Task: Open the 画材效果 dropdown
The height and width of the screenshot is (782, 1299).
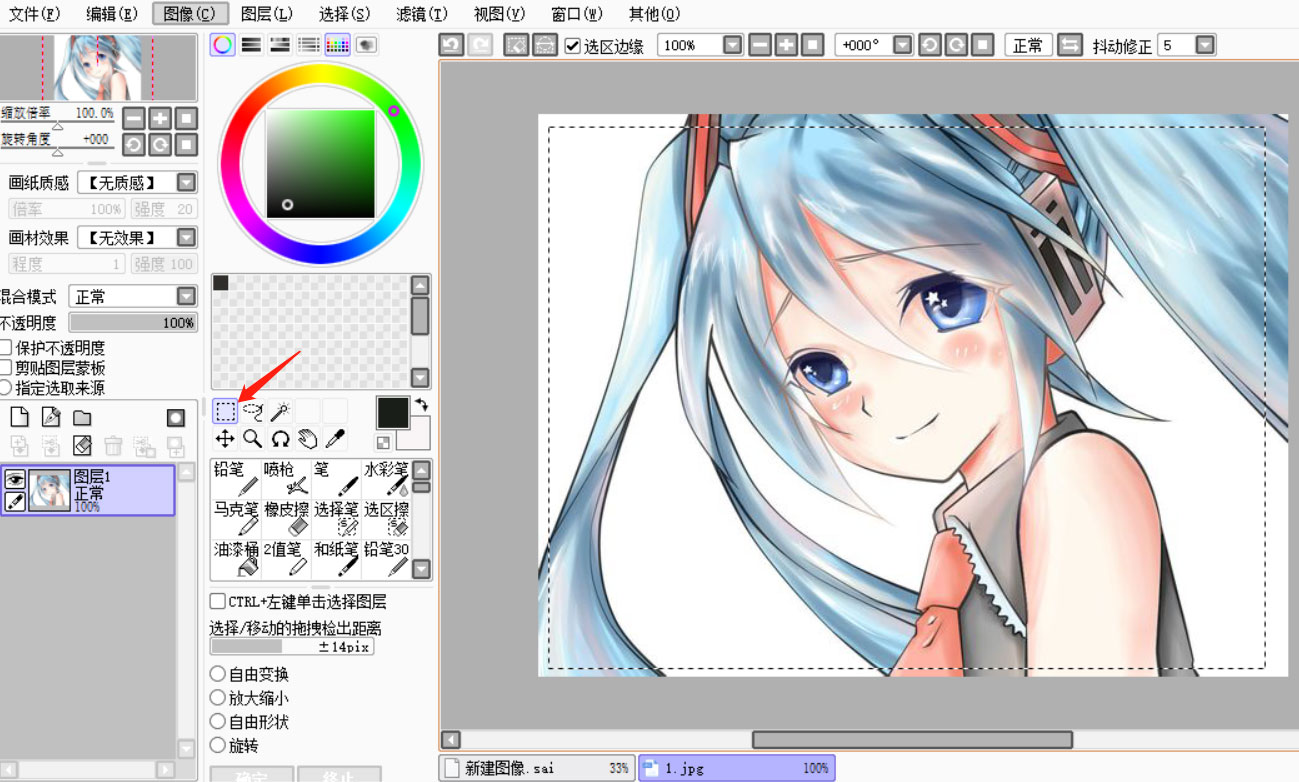Action: (186, 238)
